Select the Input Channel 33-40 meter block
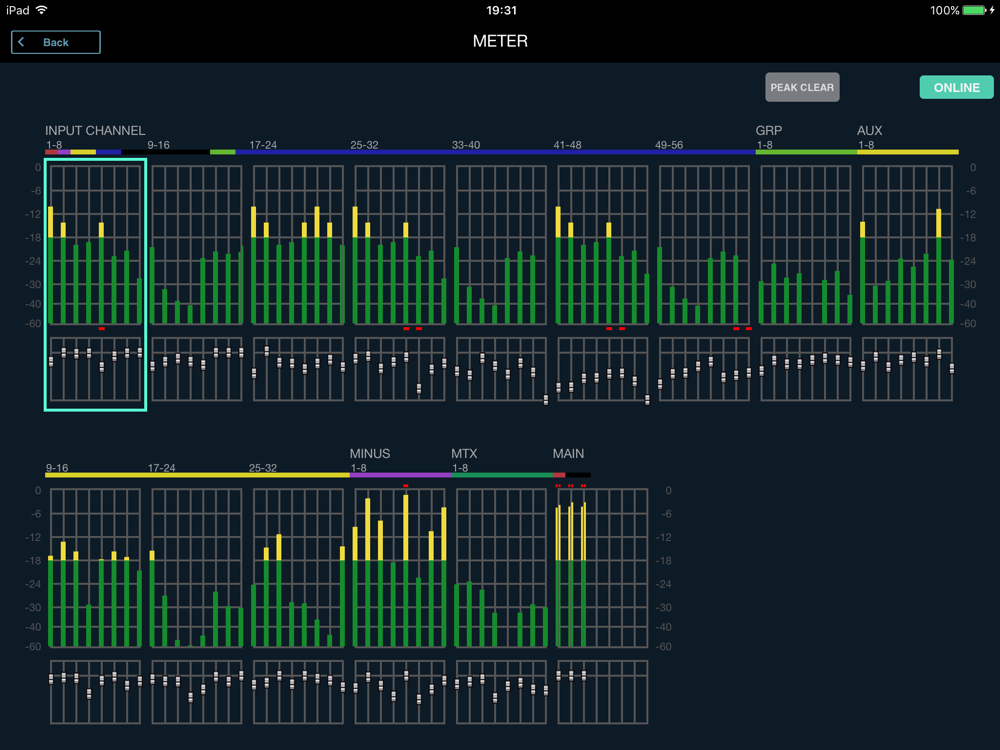 click(x=501, y=245)
